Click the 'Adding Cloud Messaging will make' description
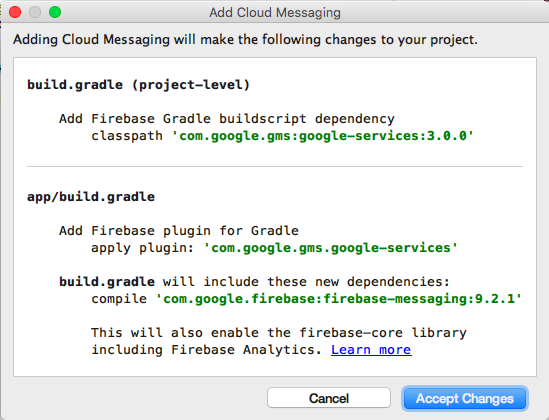The width and height of the screenshot is (549, 420). pyautogui.click(x=245, y=40)
